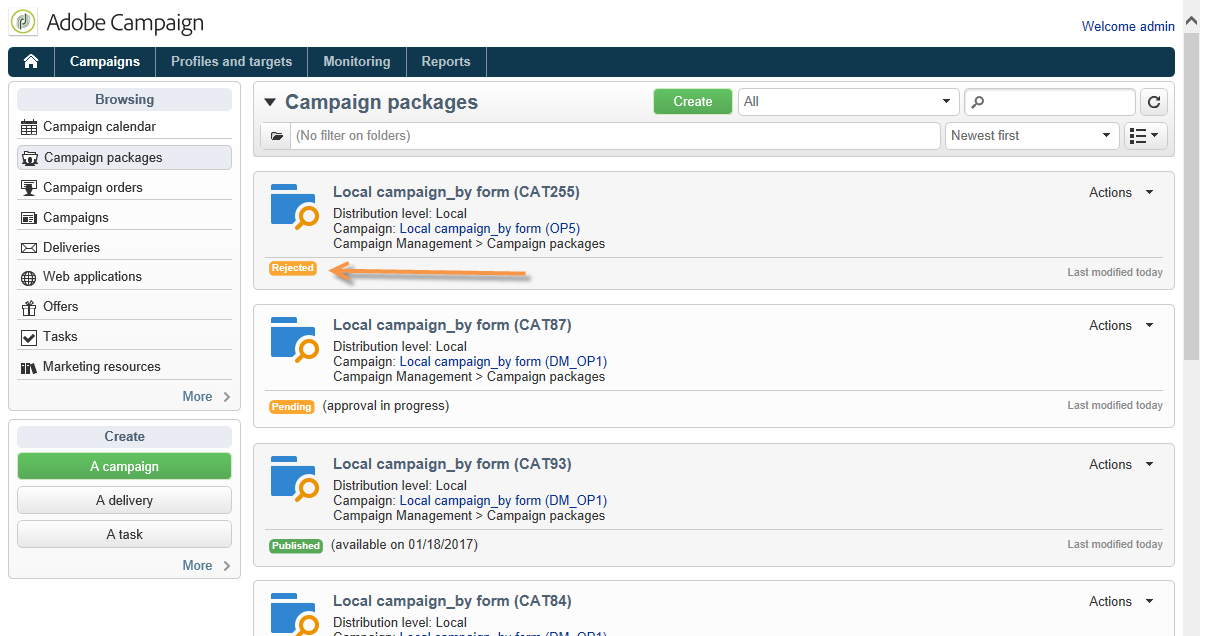Click package icon for CAT87
The width and height of the screenshot is (1210, 636).
tap(295, 340)
